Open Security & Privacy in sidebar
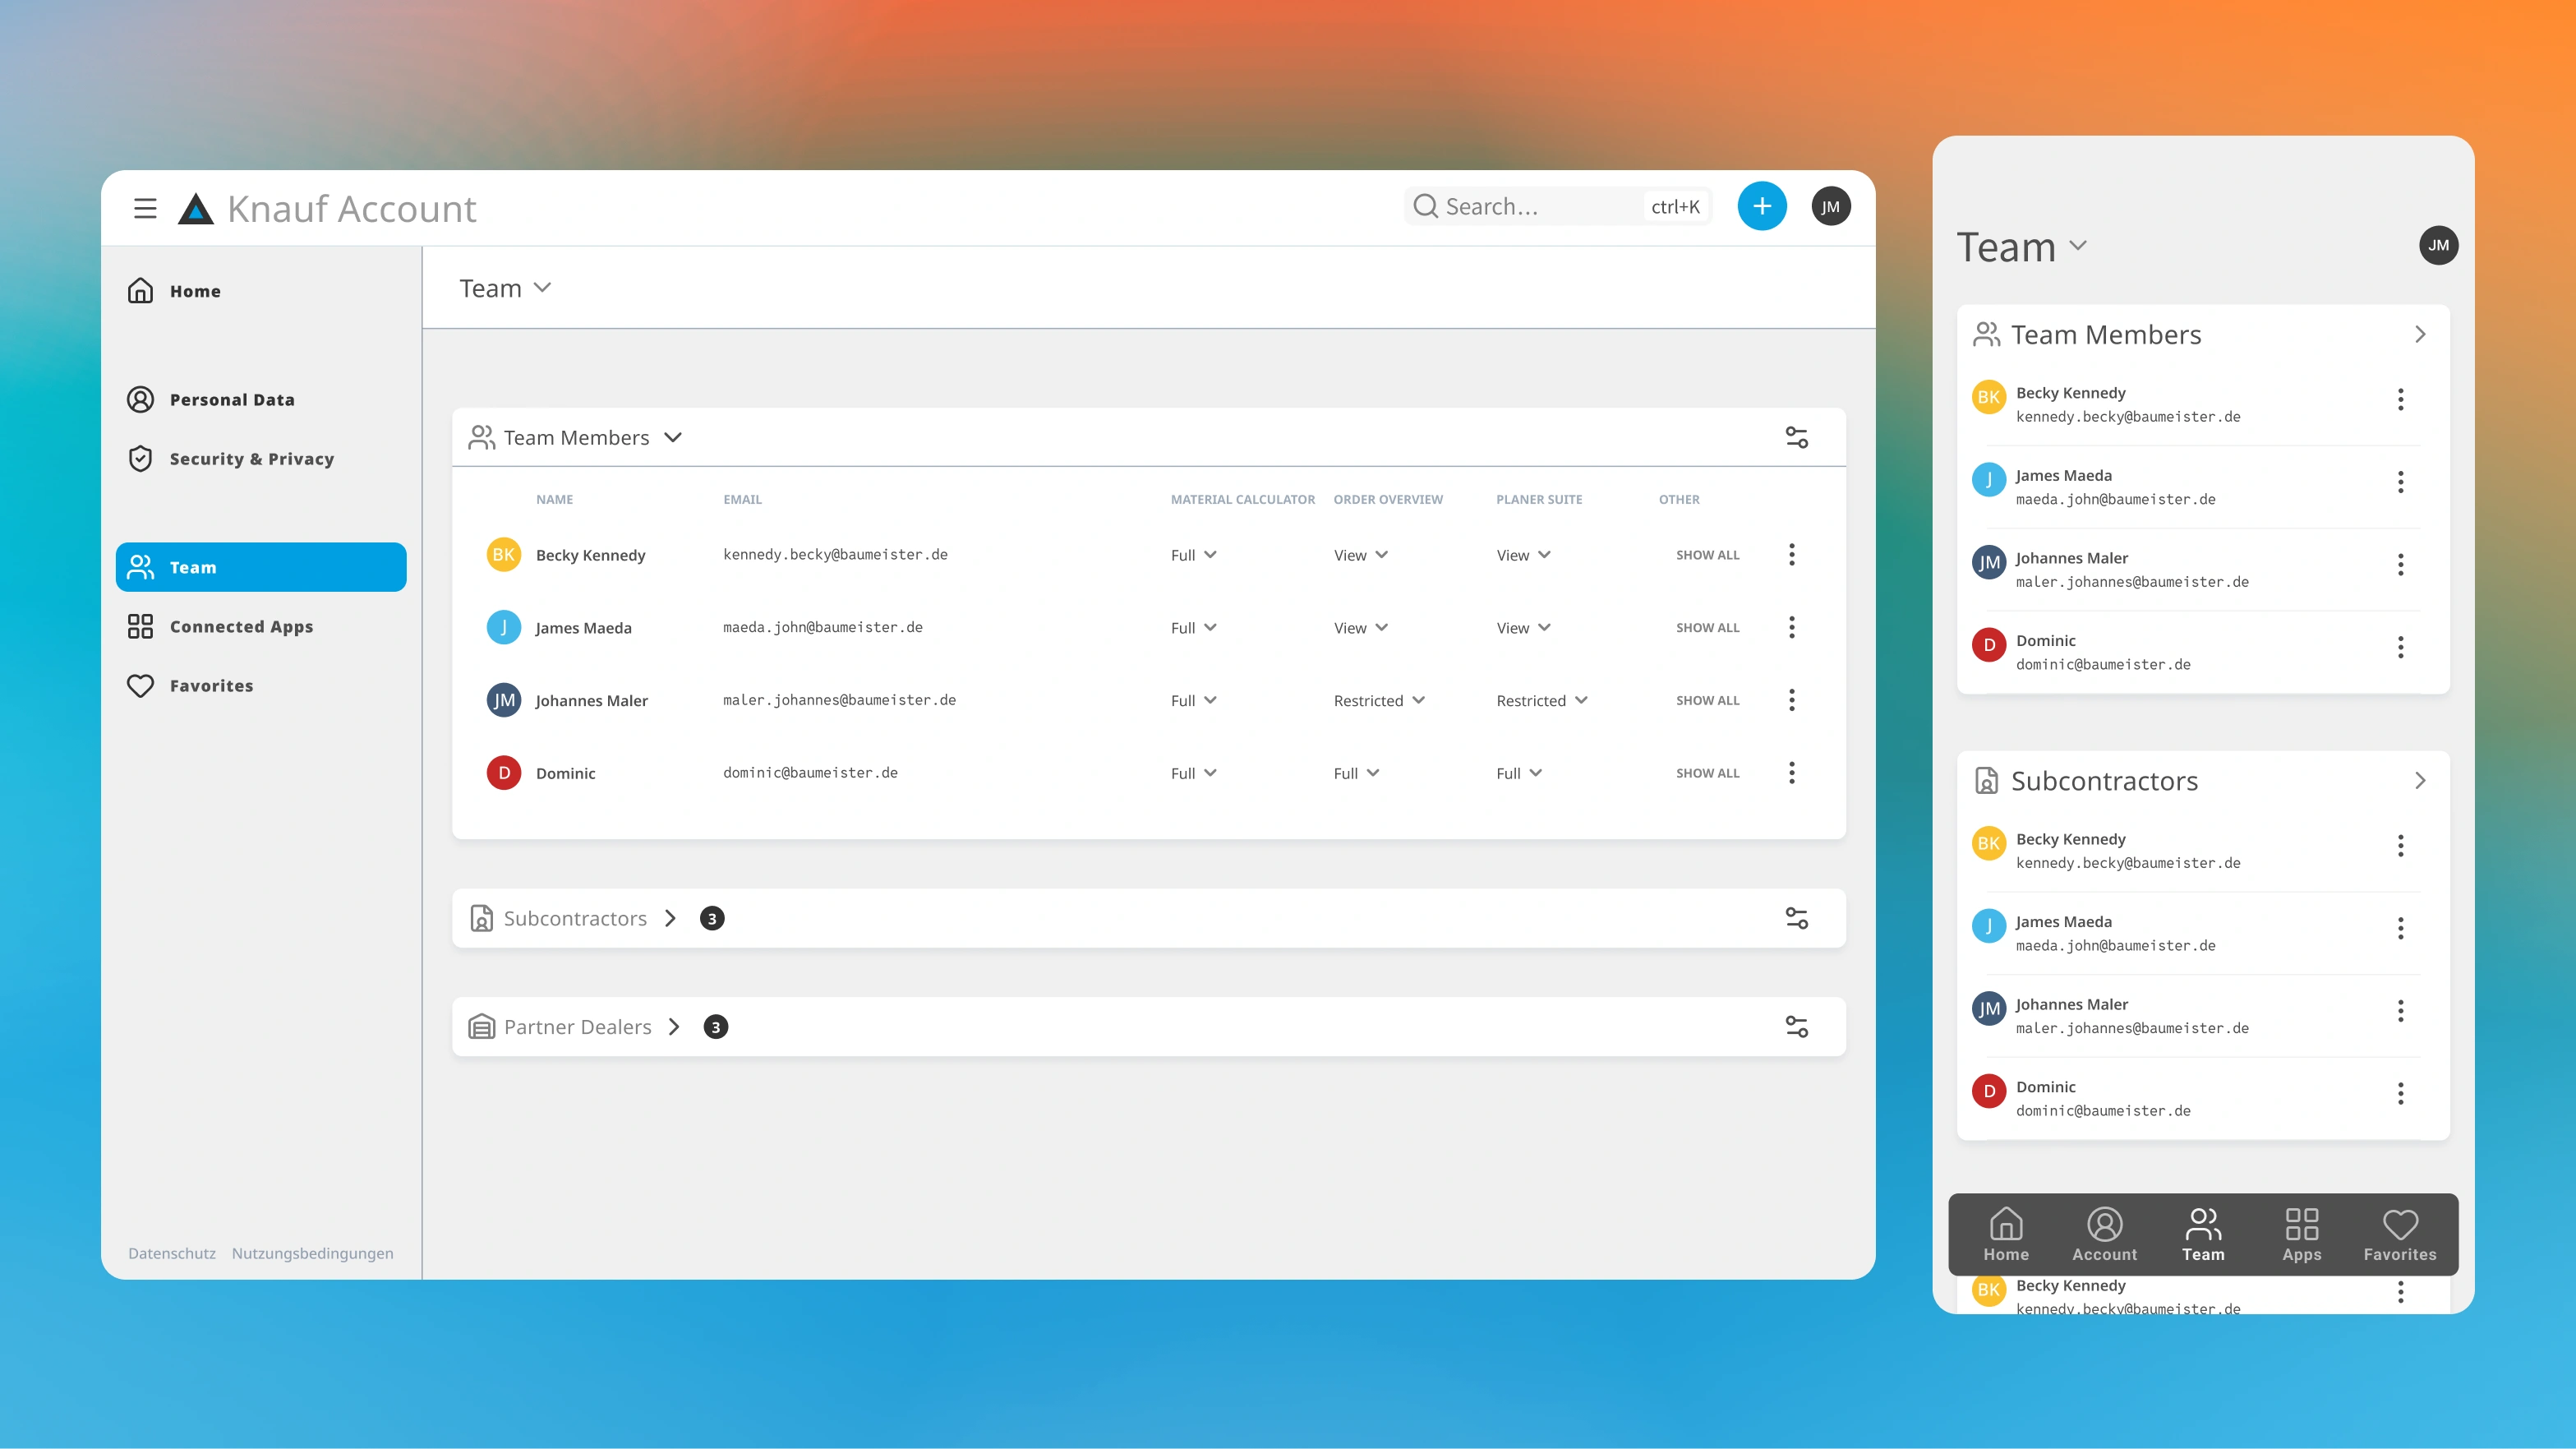Screen dimensions: 2576x1449 pos(251,459)
